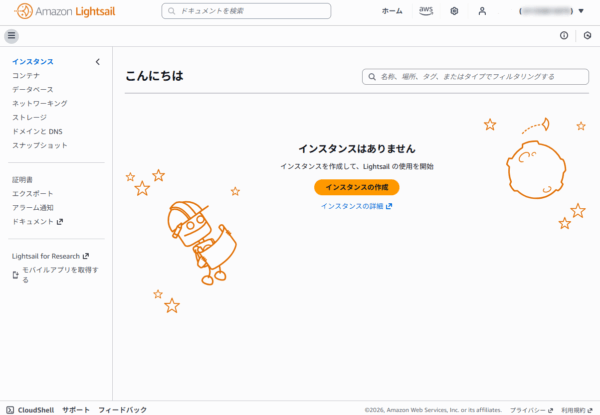
Task: Expand the account dropdown arrow
Action: [581, 11]
